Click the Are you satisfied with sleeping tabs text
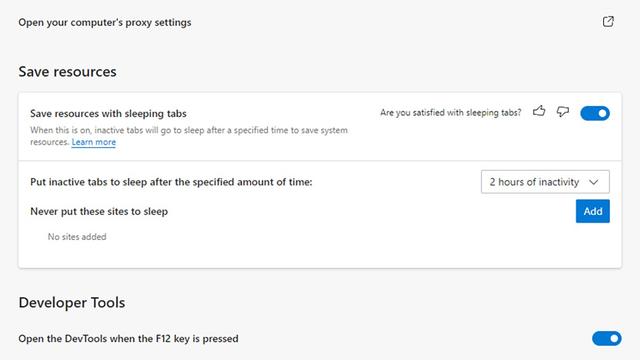This screenshot has width=640, height=360. coord(451,113)
